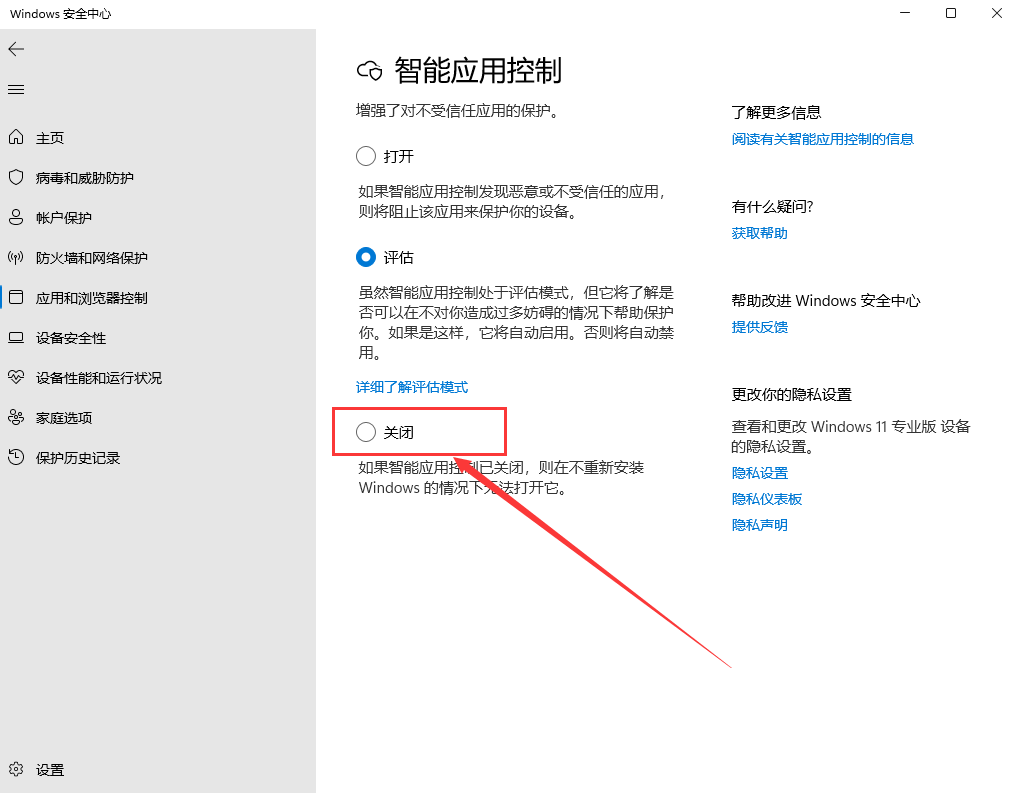Click the 获取帮助 link
1014x793 pixels.
[759, 233]
